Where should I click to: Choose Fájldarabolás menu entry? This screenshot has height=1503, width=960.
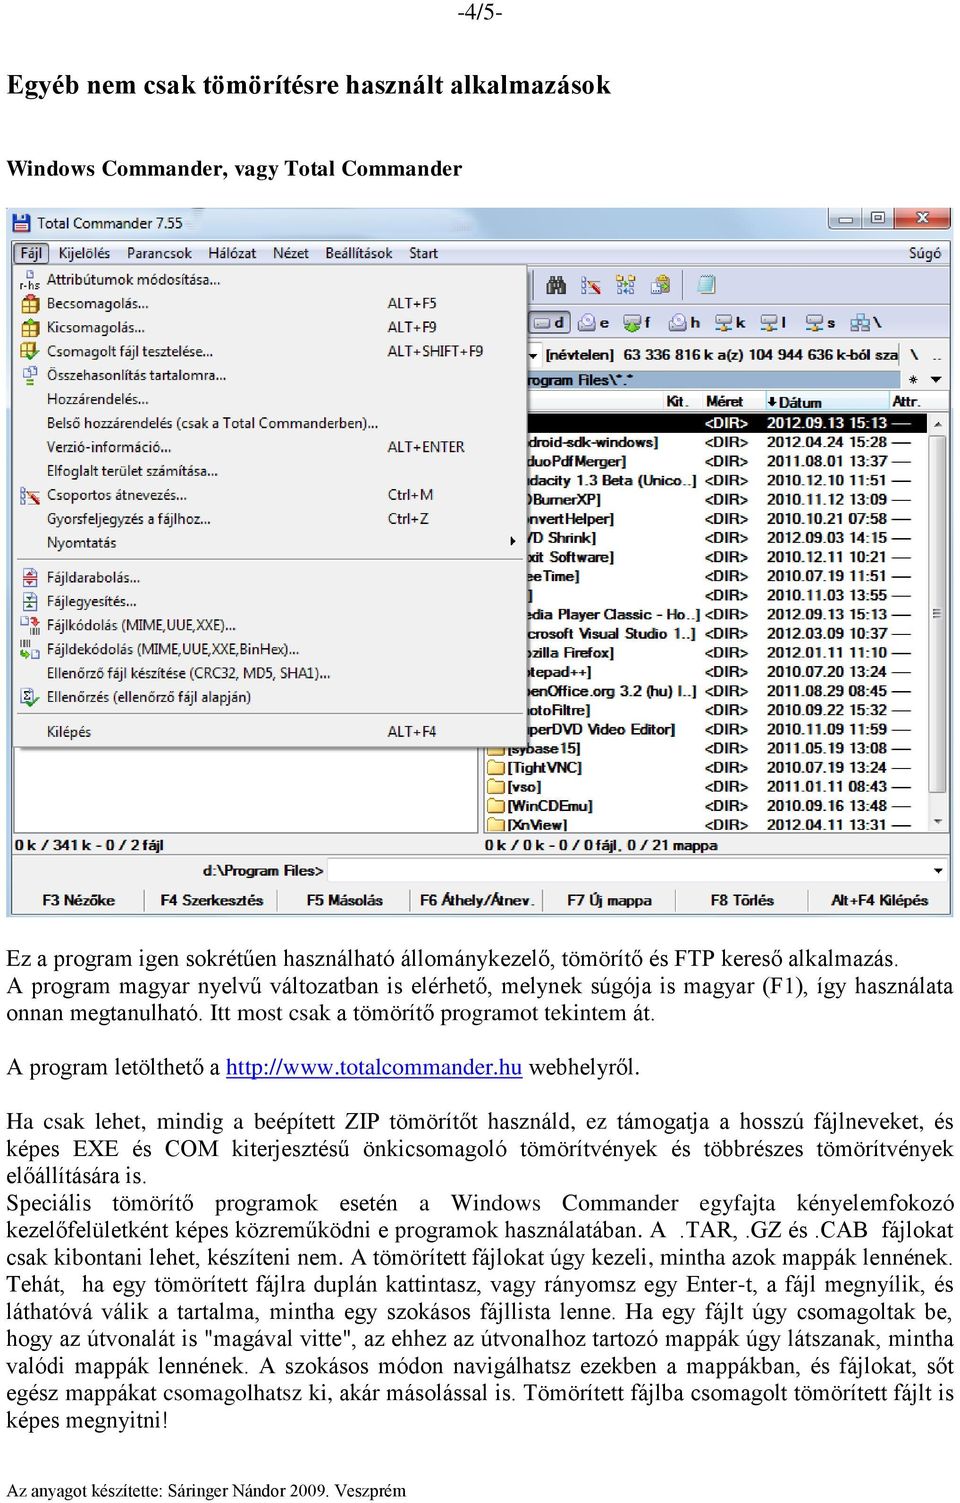269,577
